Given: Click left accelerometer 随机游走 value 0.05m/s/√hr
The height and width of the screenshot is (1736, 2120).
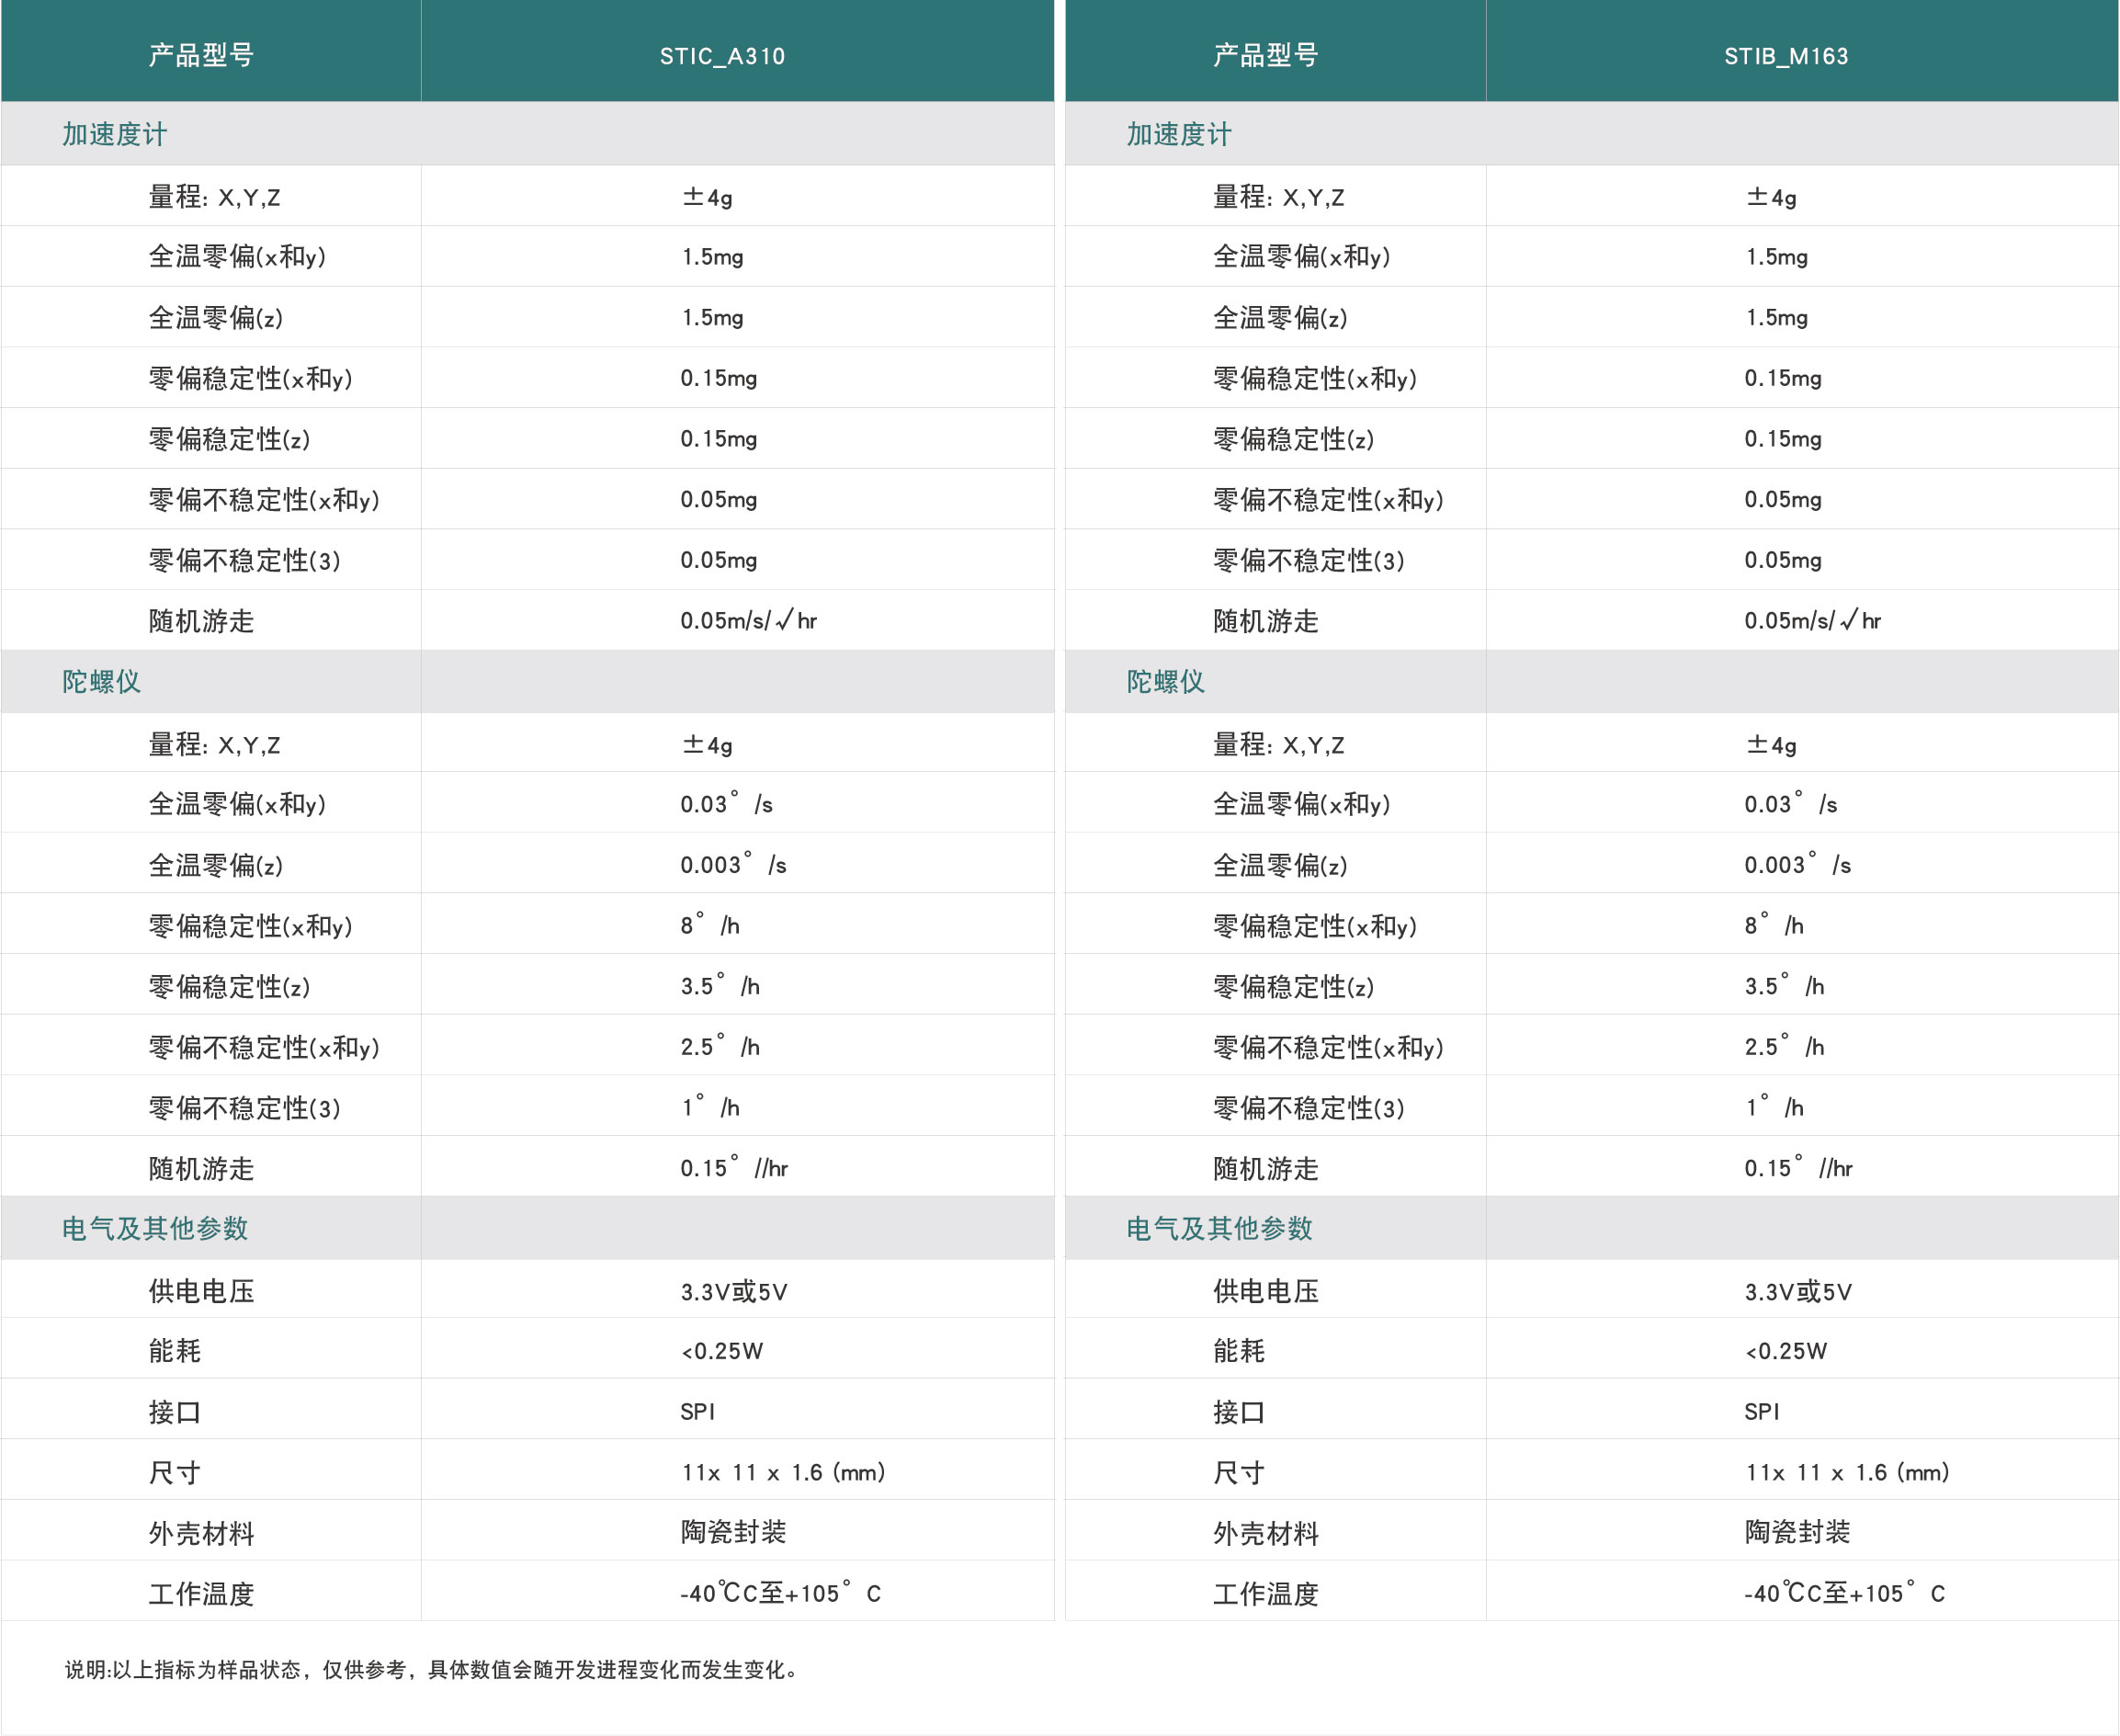Looking at the screenshot, I should coord(748,620).
